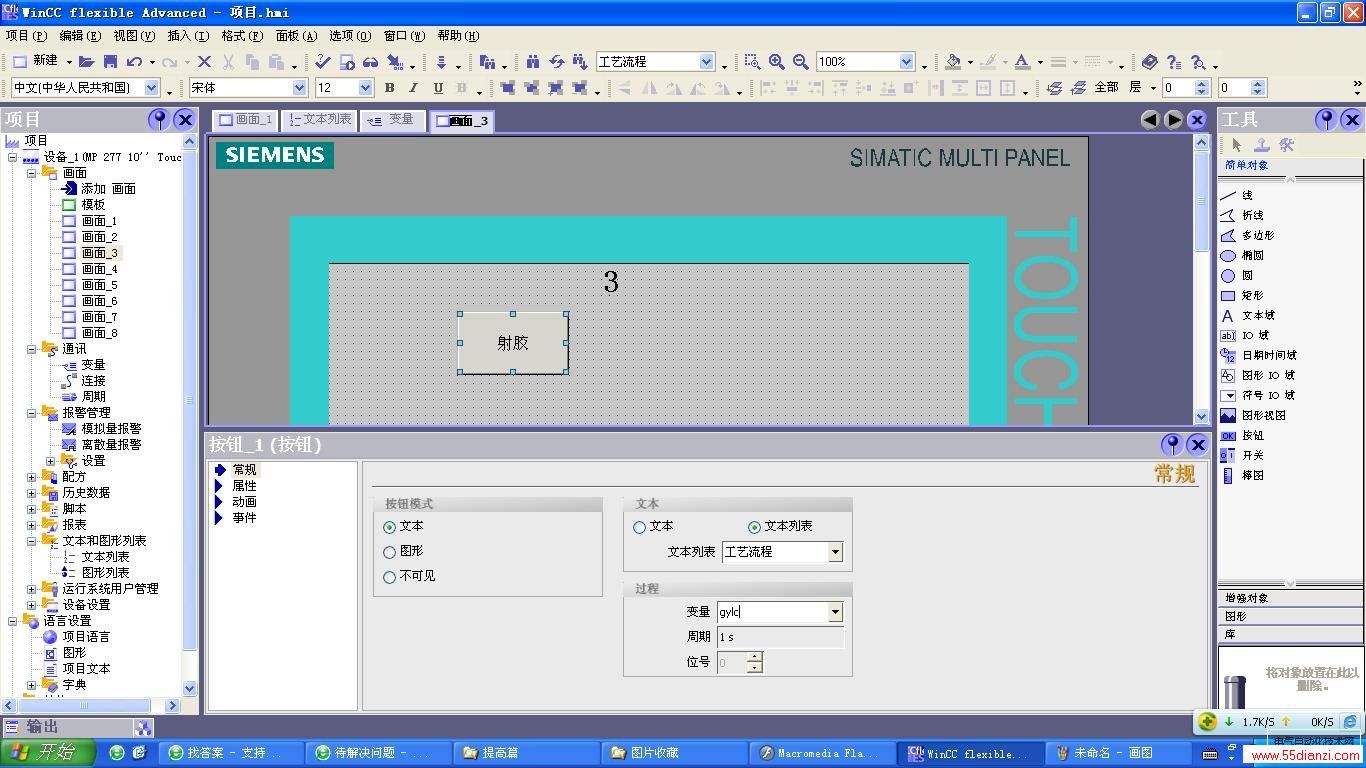Select the 文本列表 radio option
This screenshot has width=1366, height=768.
click(755, 527)
